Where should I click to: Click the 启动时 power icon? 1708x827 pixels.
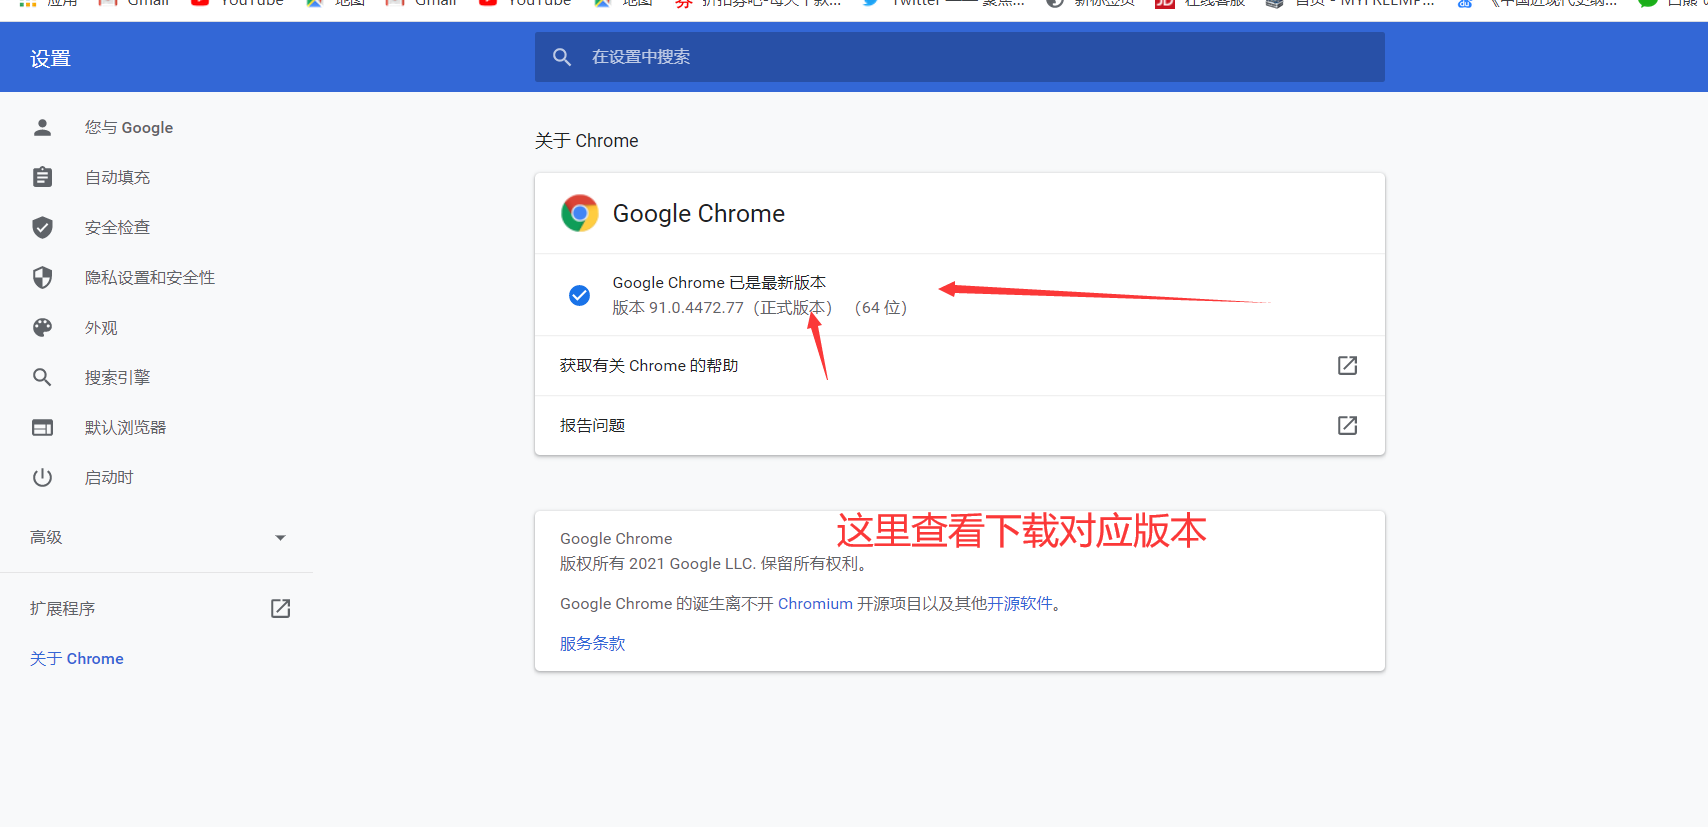42,477
